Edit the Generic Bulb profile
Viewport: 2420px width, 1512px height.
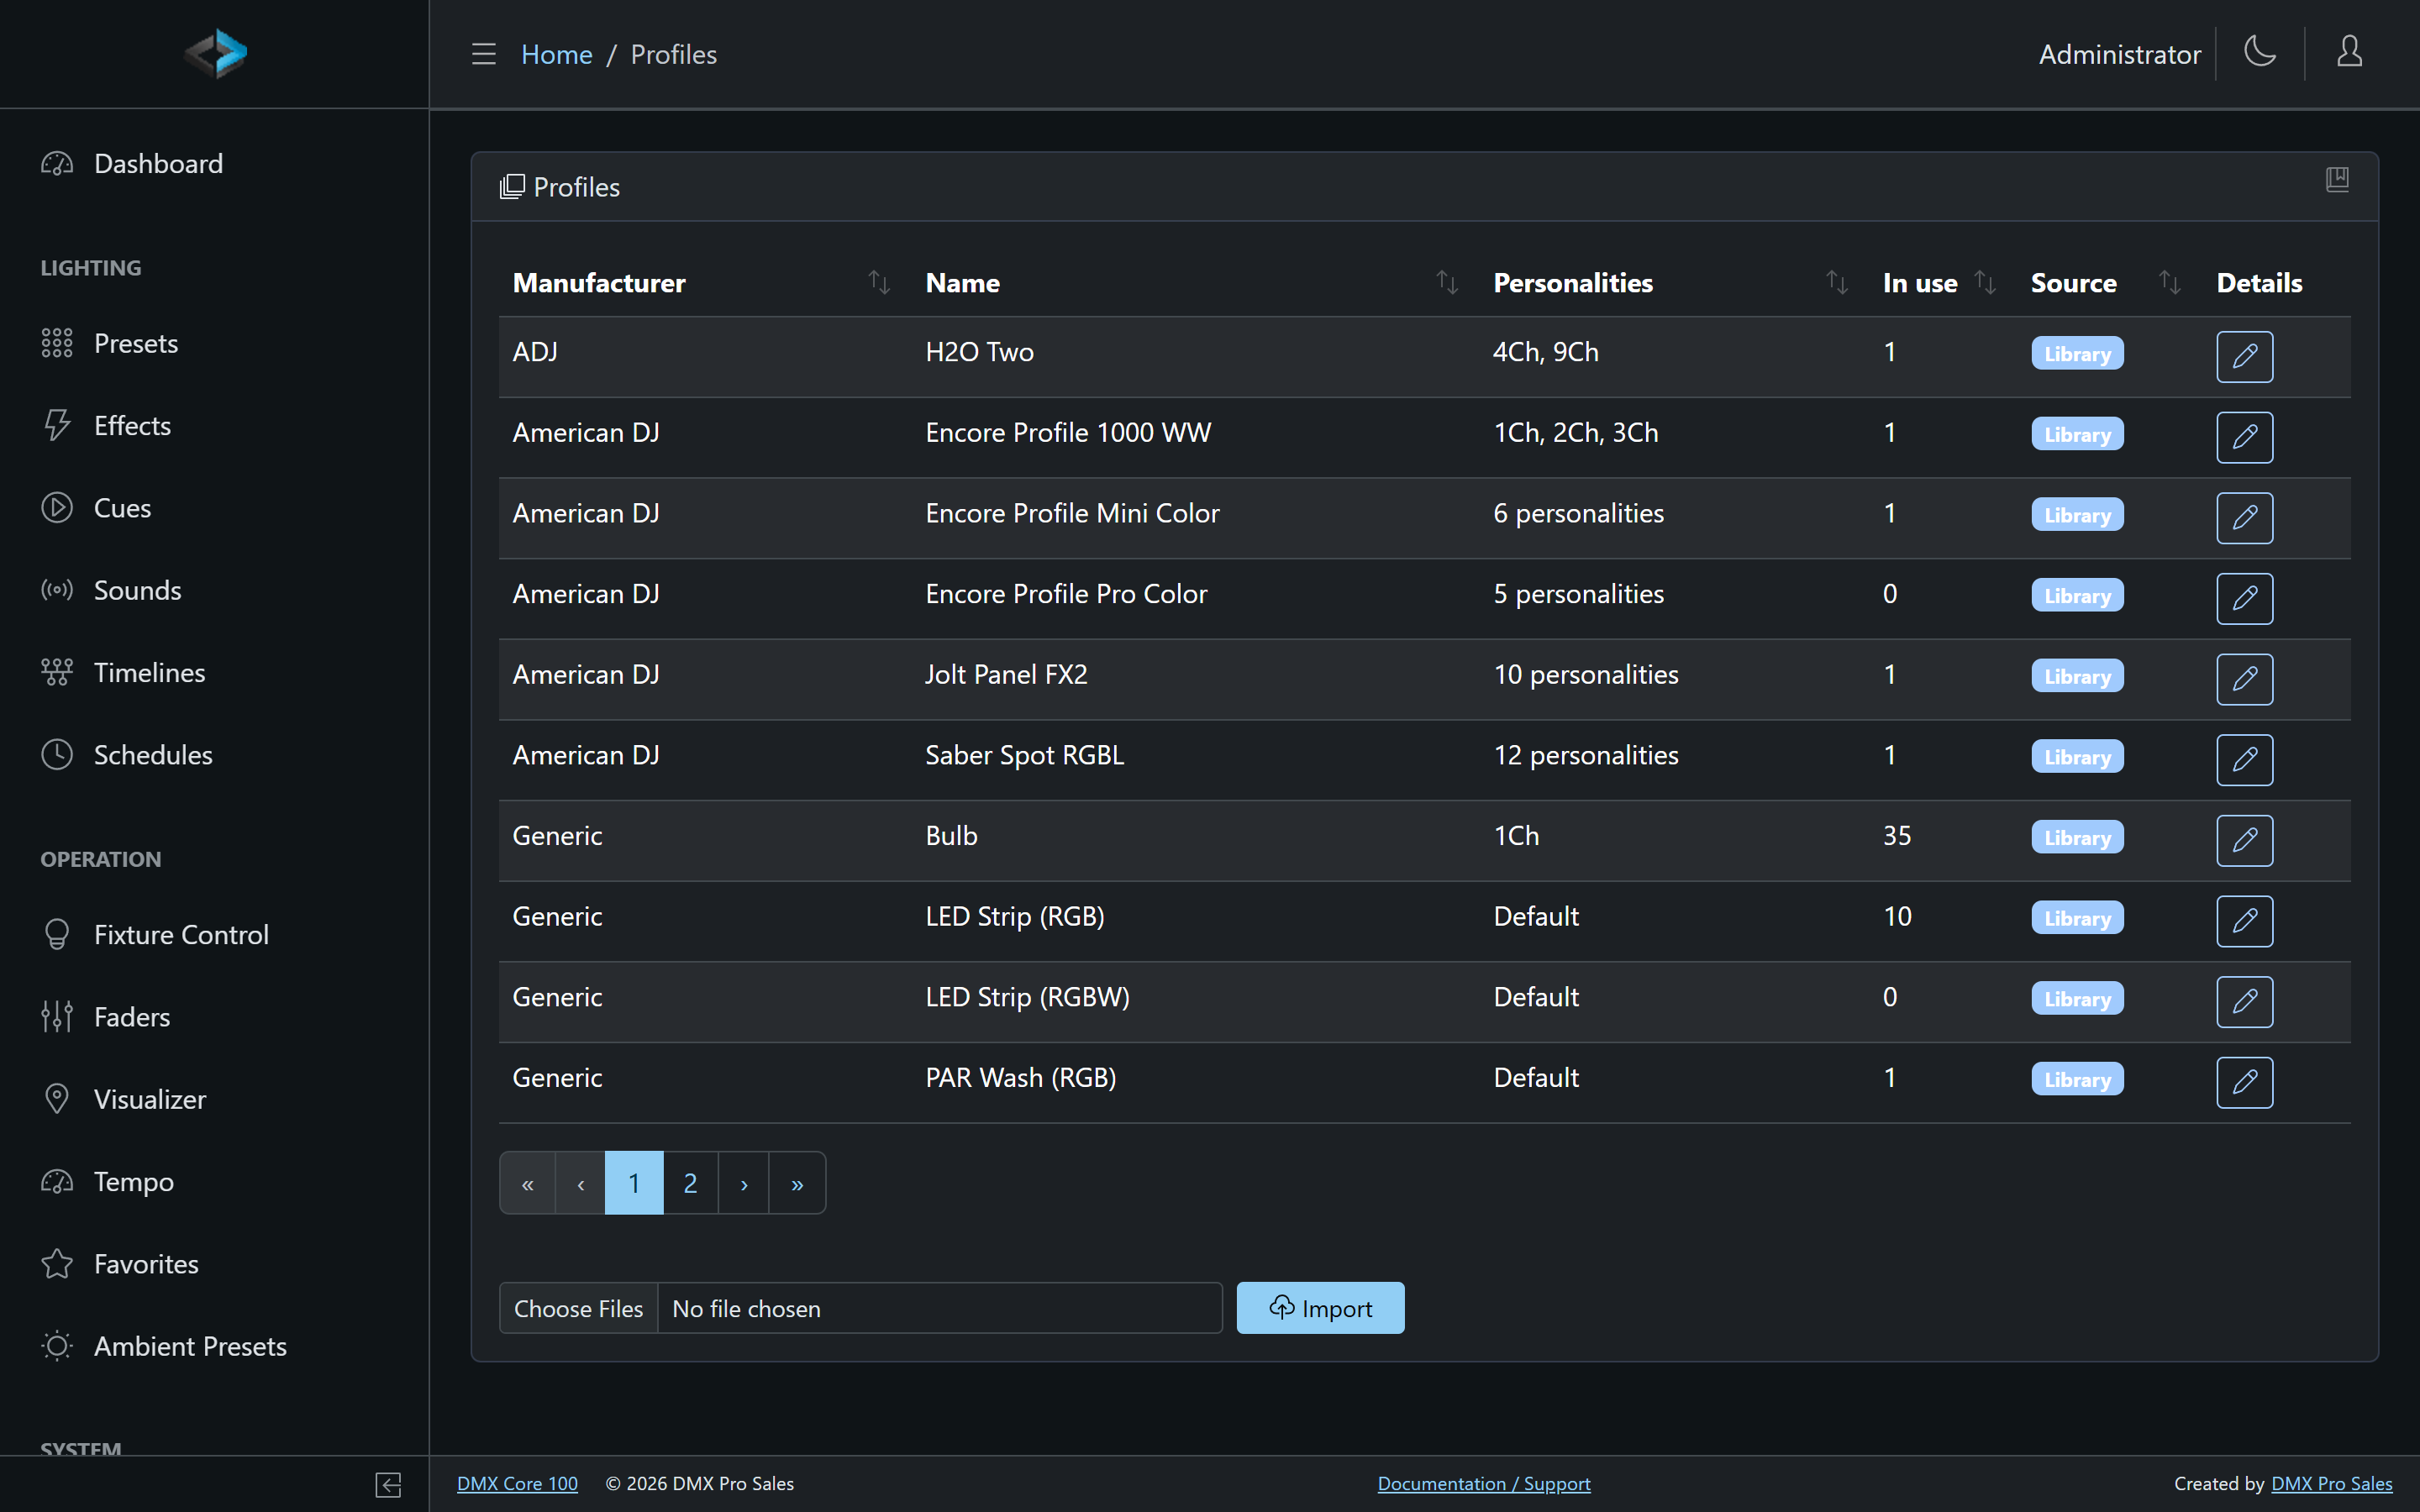click(x=2244, y=841)
